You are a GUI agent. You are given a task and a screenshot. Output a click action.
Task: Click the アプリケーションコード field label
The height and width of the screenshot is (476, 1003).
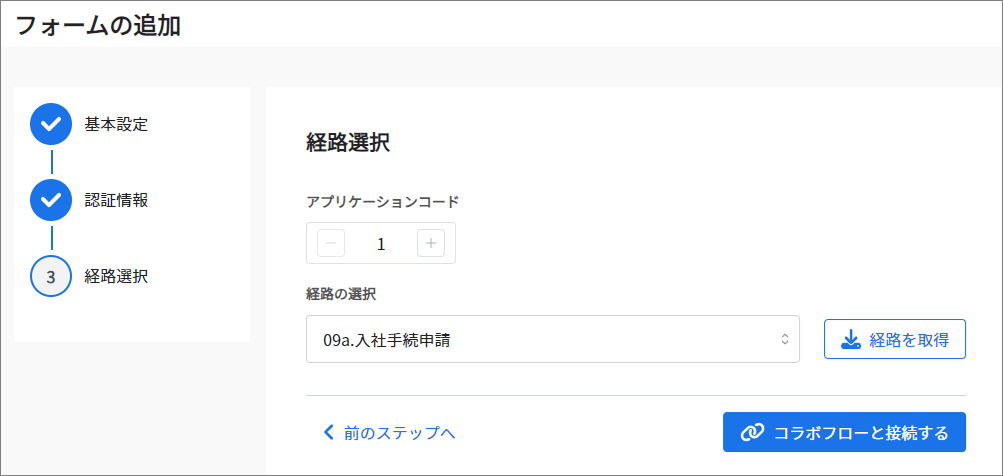383,202
